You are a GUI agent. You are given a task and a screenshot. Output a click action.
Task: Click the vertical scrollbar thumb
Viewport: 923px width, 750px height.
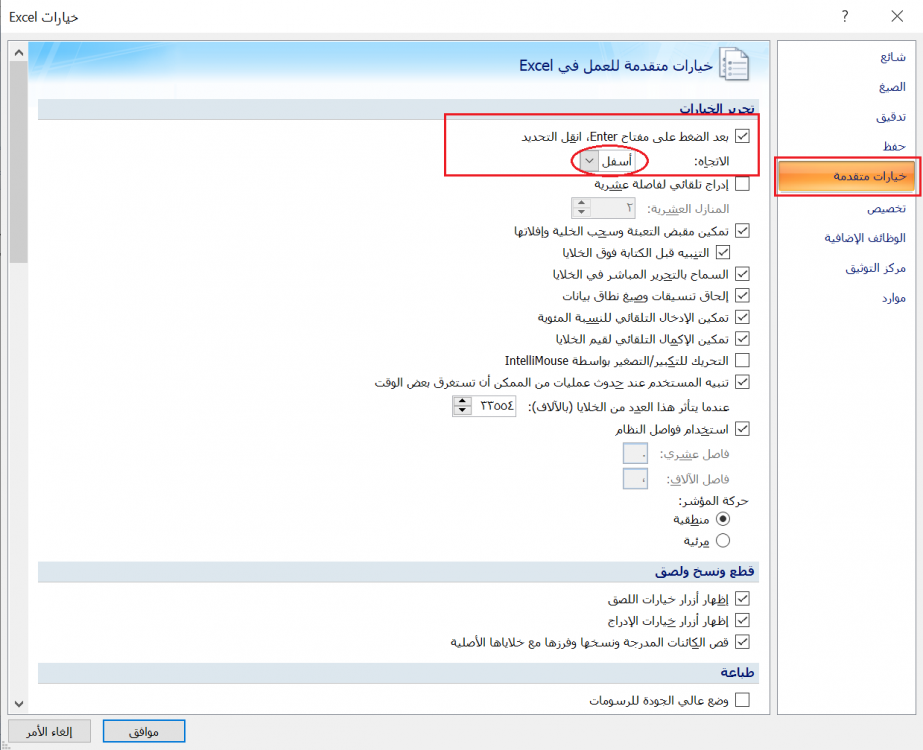19,162
